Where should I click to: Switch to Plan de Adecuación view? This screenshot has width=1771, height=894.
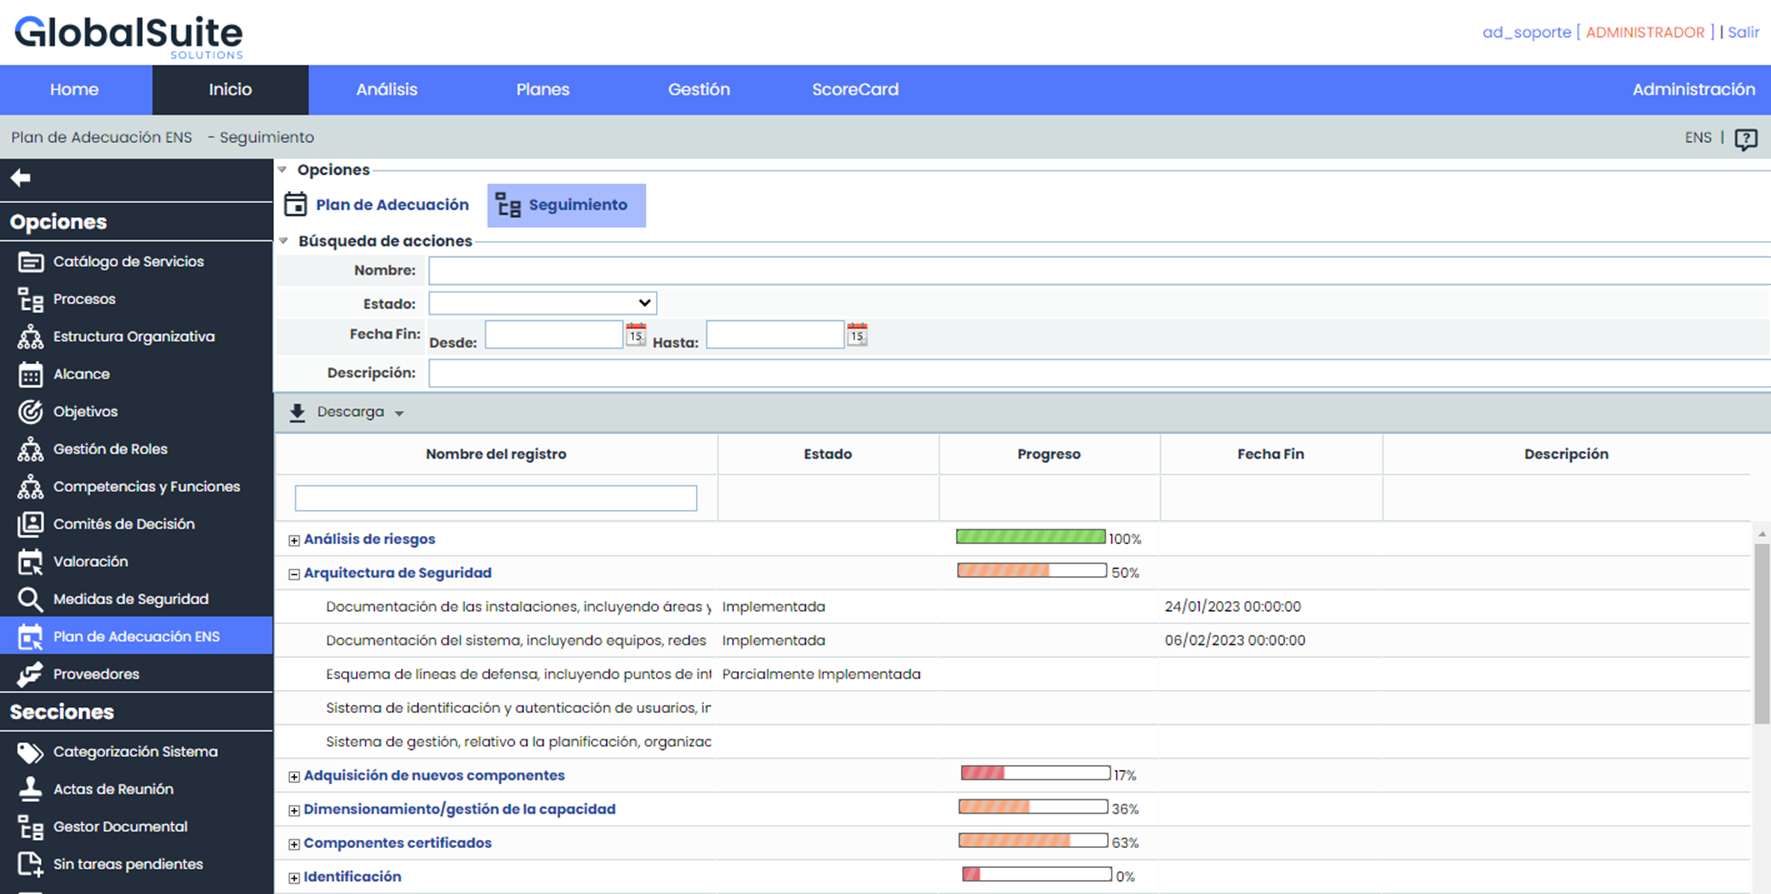(x=378, y=205)
